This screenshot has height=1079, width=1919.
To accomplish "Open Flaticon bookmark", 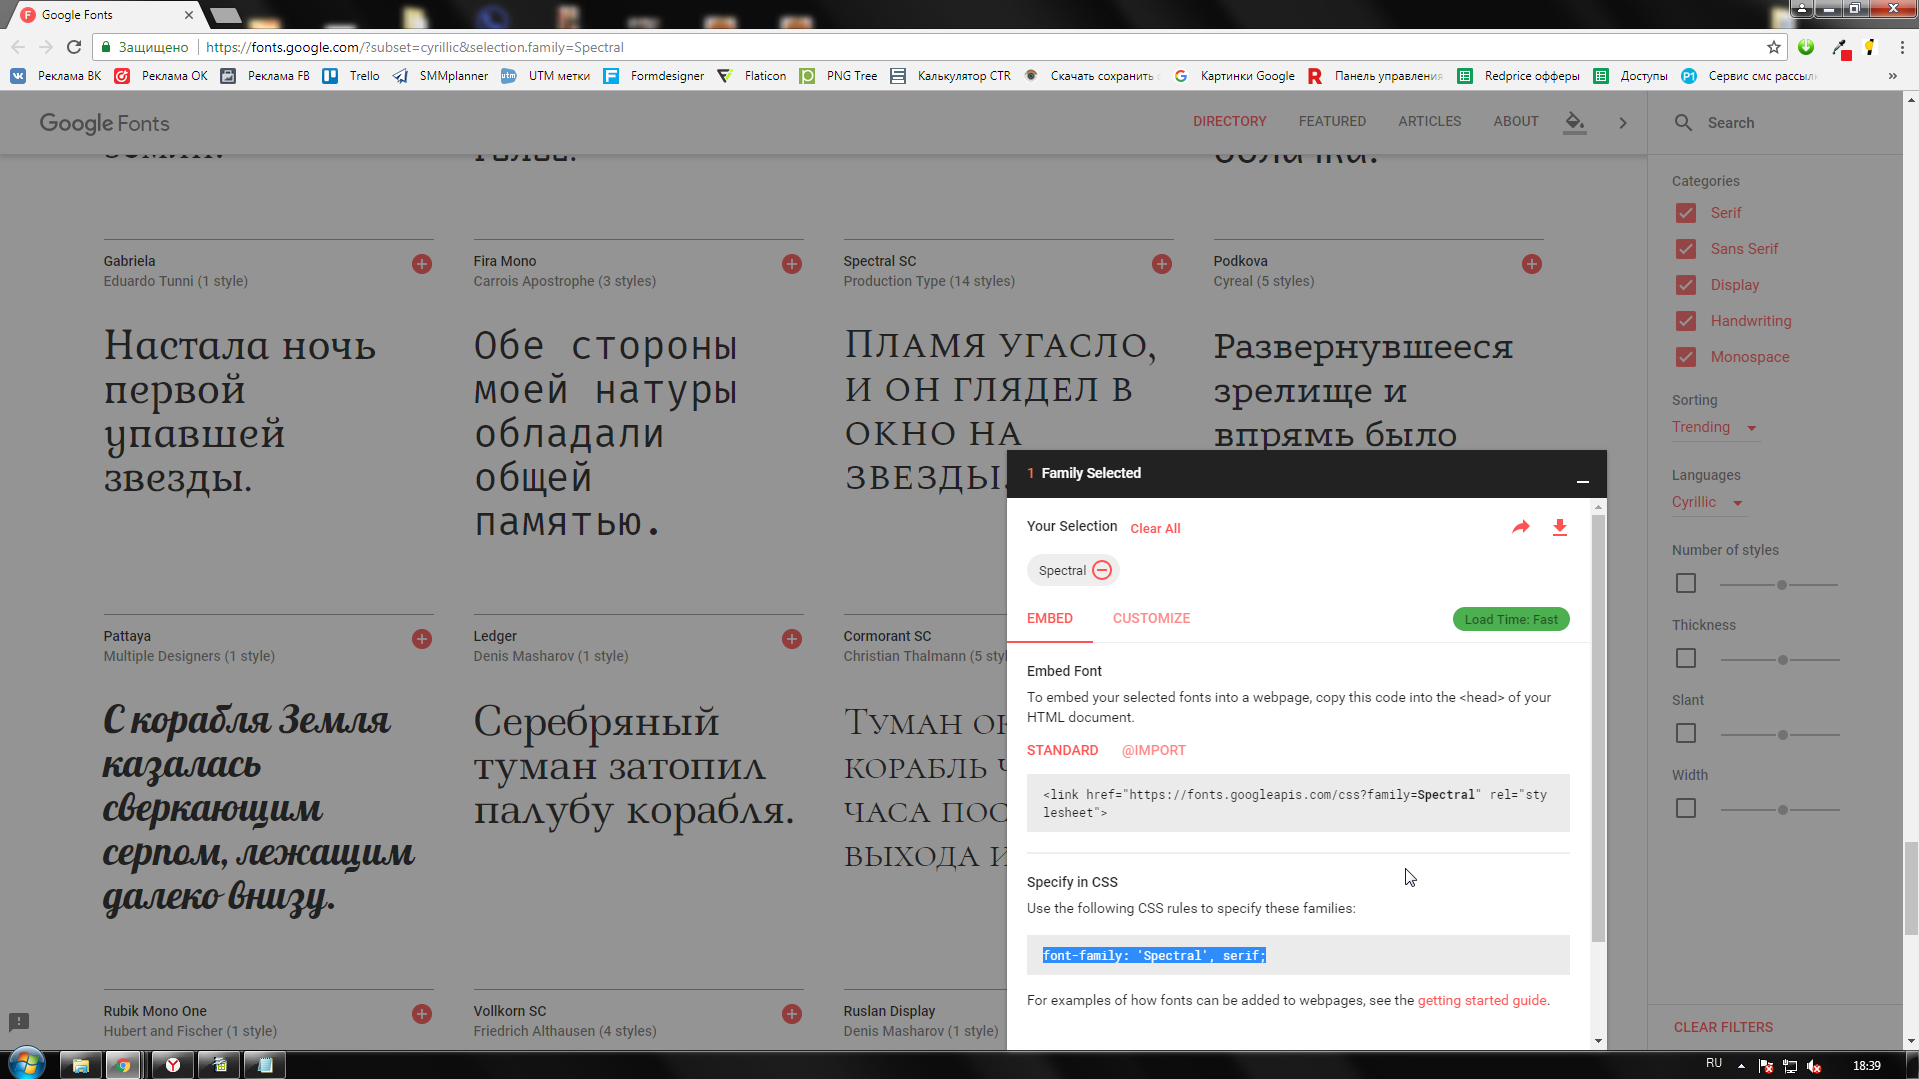I will pos(752,76).
